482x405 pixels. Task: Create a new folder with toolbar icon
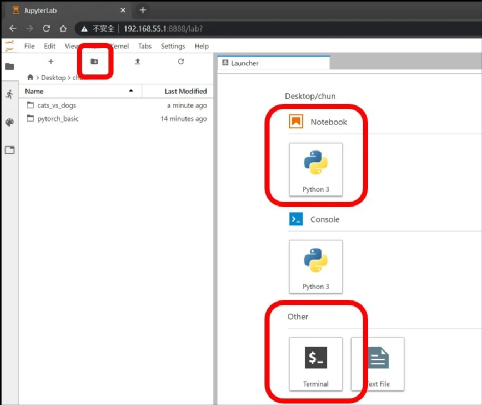coord(94,61)
